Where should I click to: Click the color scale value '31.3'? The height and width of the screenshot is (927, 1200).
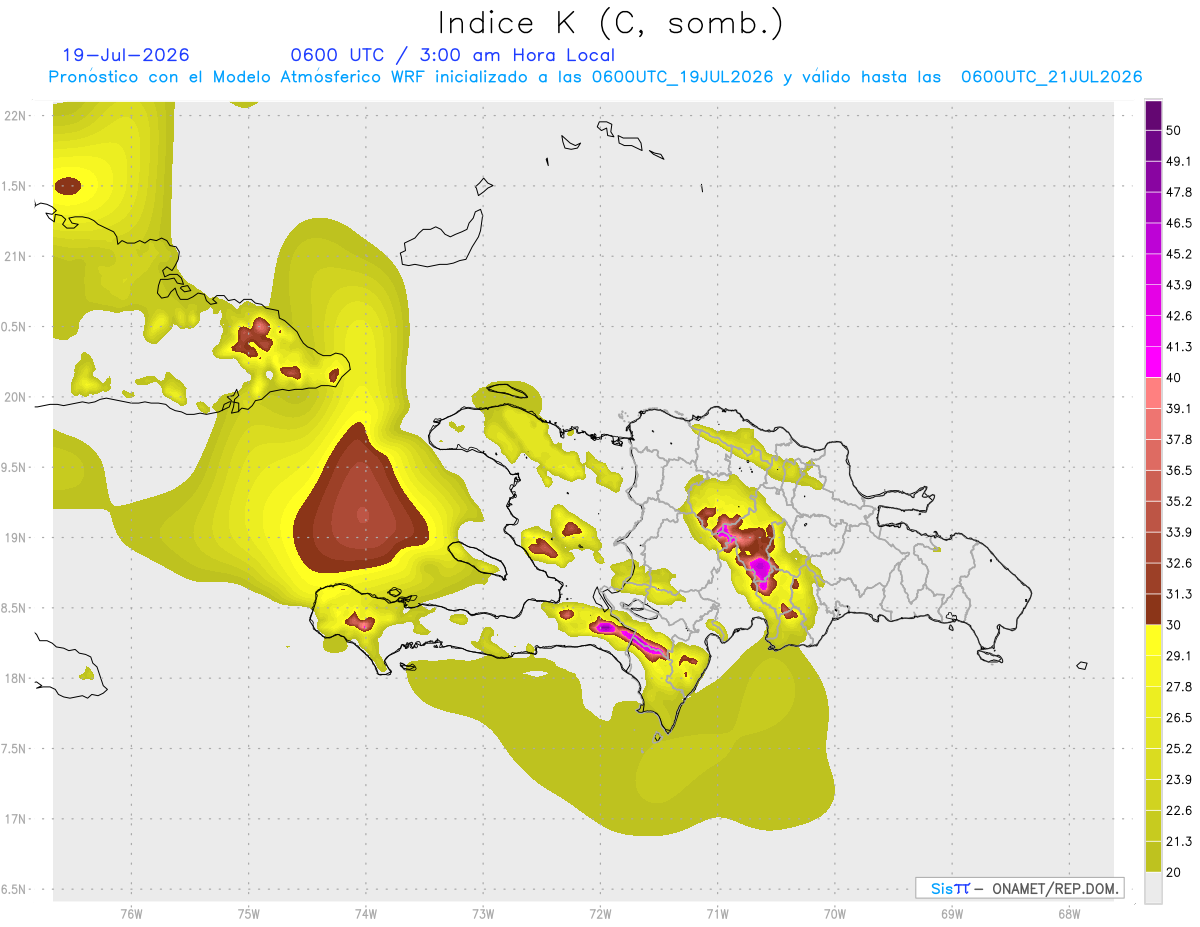point(1179,594)
